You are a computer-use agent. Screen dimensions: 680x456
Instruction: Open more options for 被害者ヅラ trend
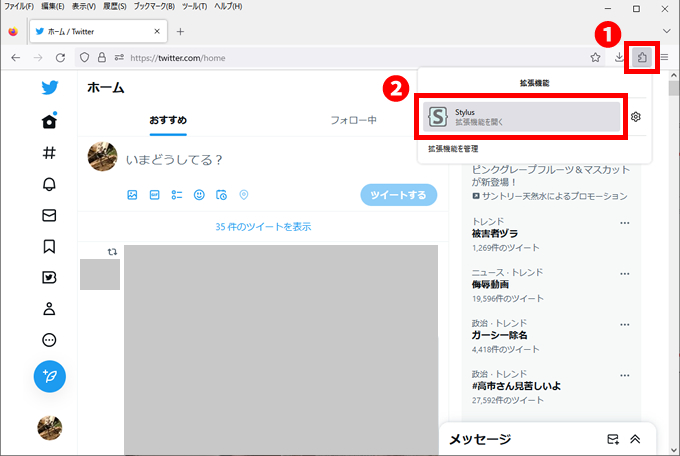624,223
